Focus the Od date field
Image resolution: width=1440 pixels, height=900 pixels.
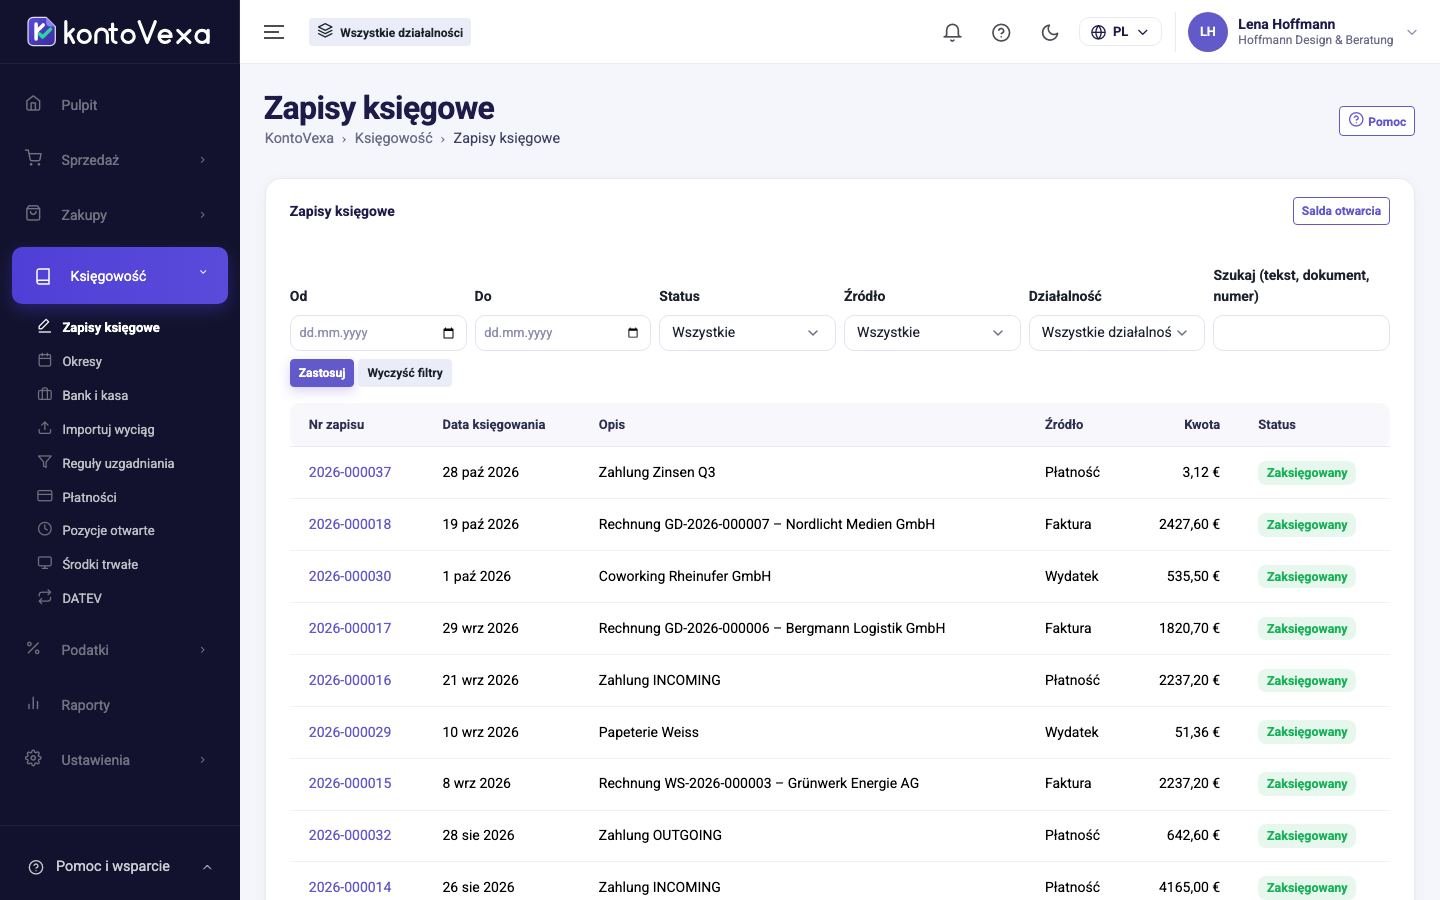coord(378,333)
